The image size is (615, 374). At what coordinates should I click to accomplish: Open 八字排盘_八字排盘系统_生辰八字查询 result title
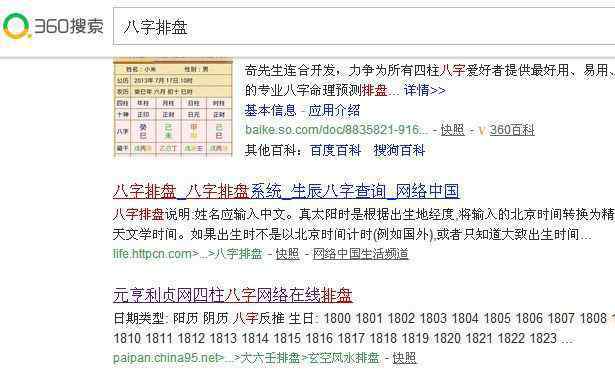286,191
